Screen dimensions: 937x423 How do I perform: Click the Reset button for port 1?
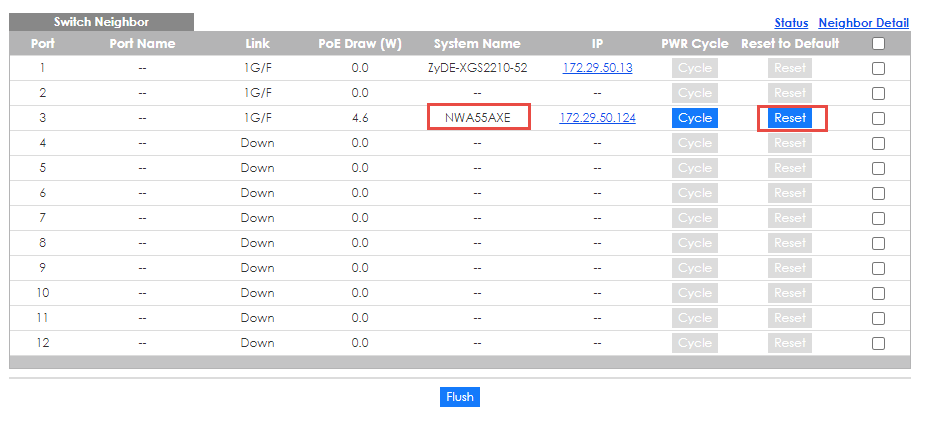point(789,68)
